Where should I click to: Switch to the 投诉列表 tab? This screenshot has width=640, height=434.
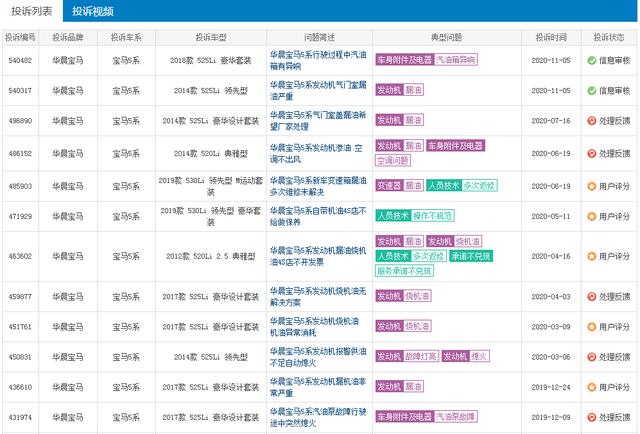31,11
